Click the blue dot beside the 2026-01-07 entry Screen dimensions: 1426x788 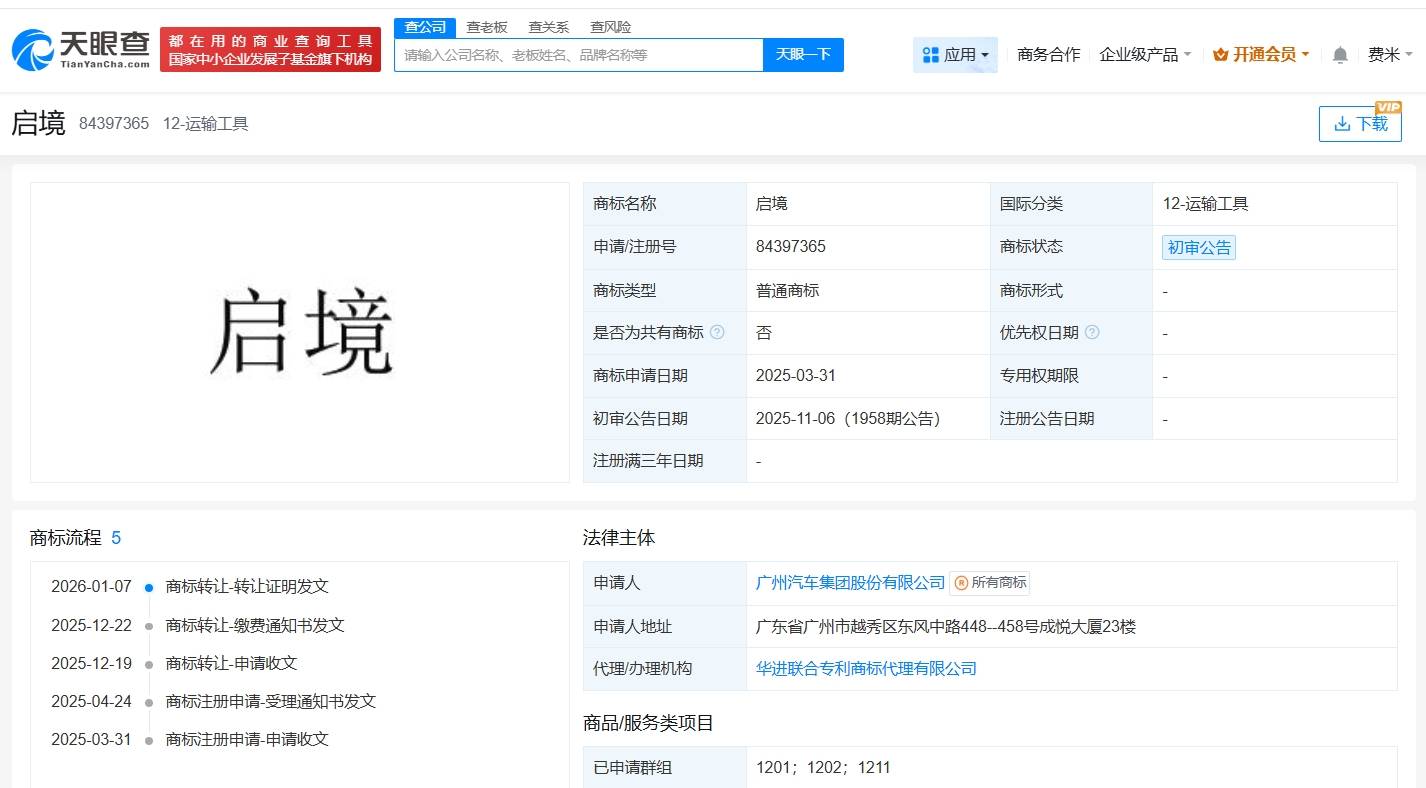pos(148,587)
